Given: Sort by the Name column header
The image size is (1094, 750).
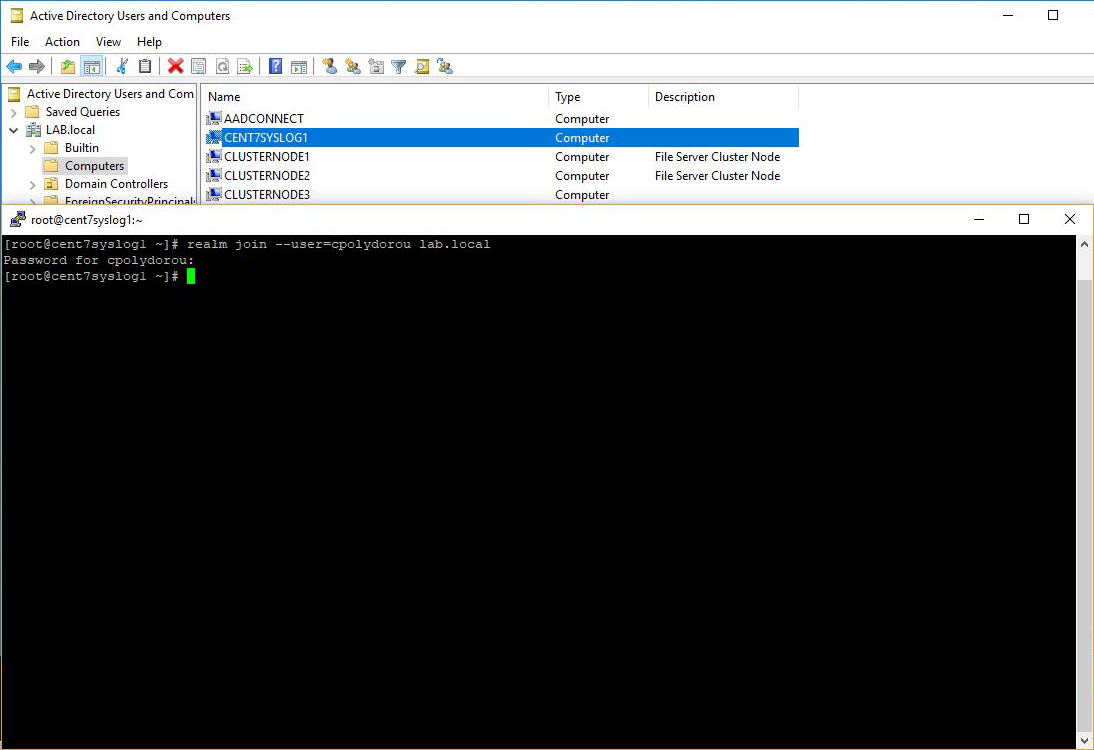Looking at the screenshot, I should pyautogui.click(x=222, y=97).
